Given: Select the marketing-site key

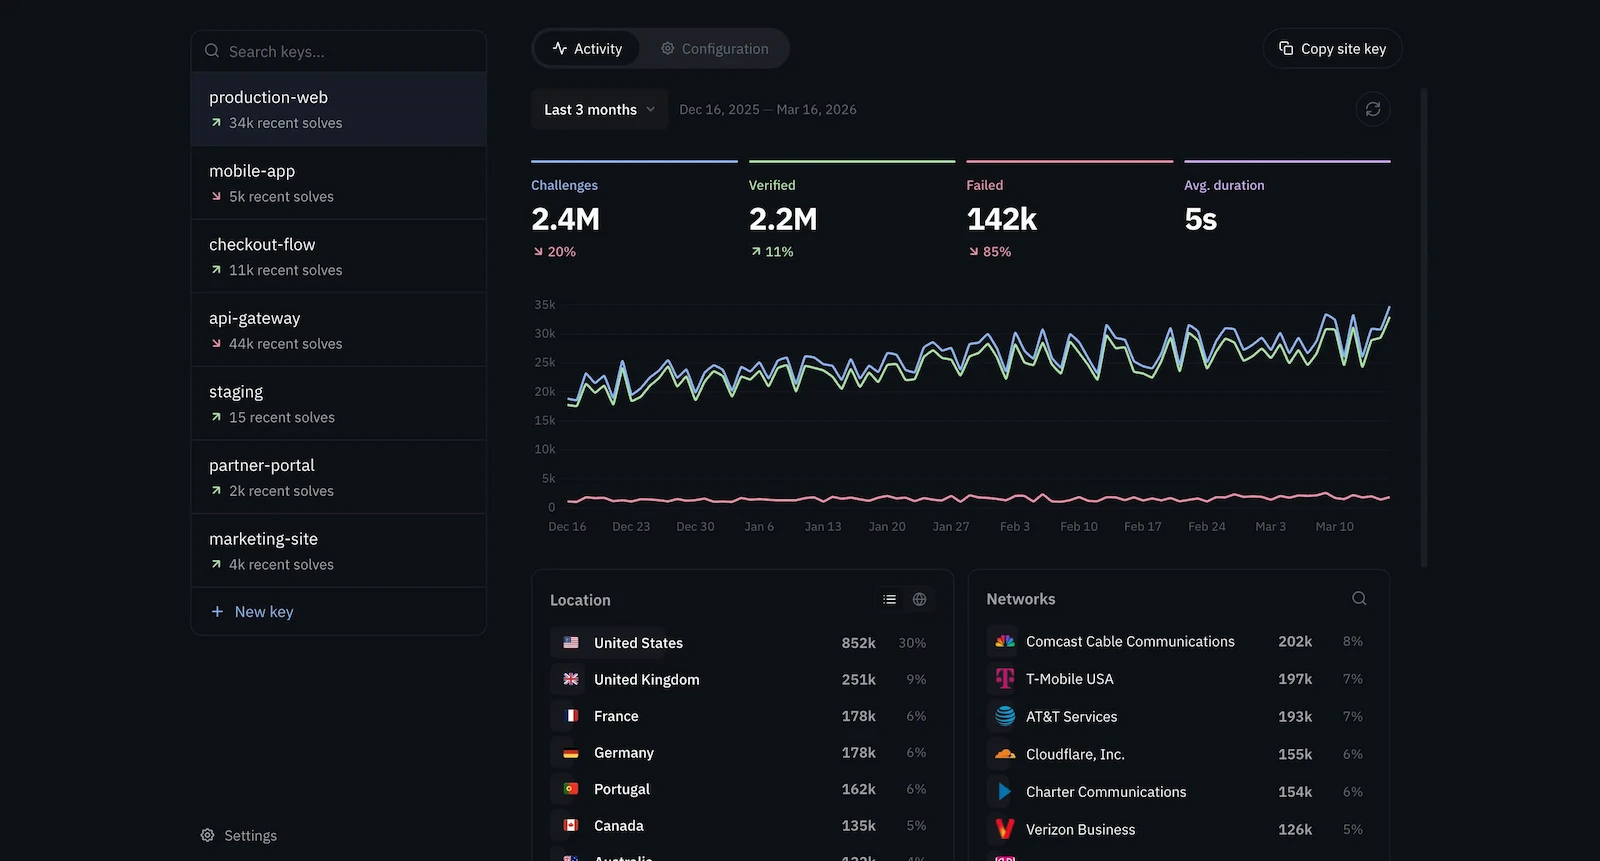Looking at the screenshot, I should coord(338,550).
